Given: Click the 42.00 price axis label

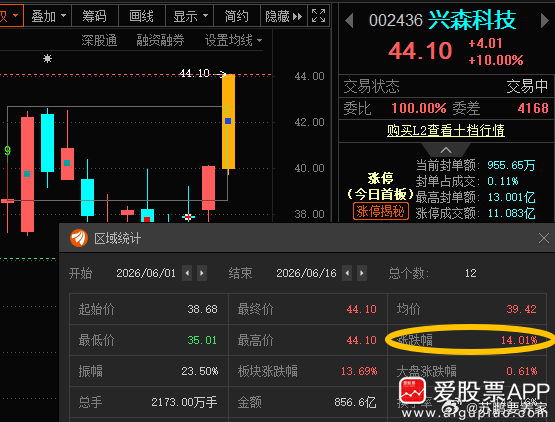Looking at the screenshot, I should [309, 122].
